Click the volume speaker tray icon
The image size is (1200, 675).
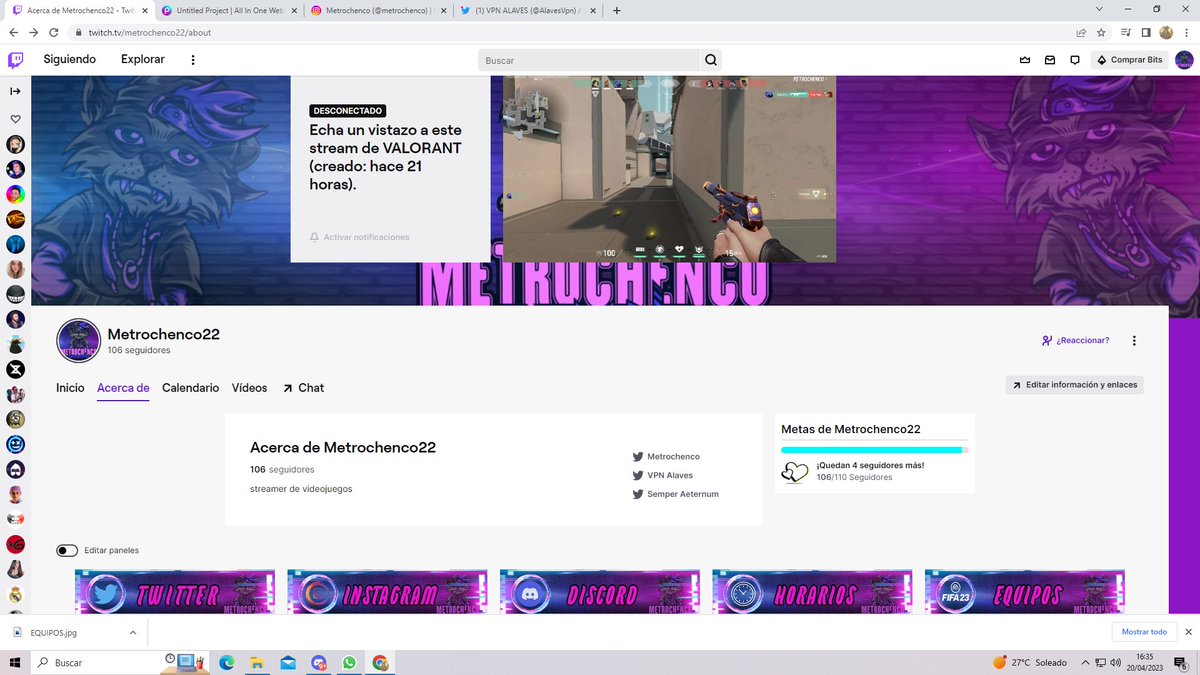tap(1115, 662)
